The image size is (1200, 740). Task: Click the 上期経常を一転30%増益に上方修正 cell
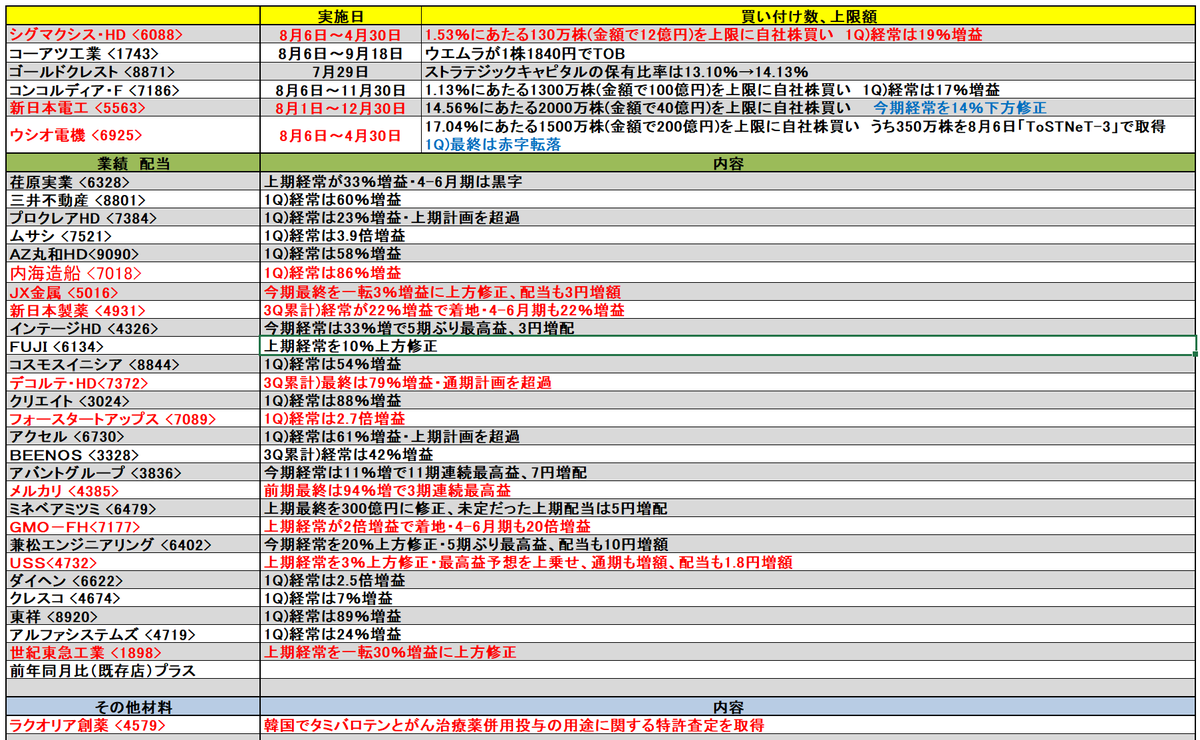pos(728,652)
